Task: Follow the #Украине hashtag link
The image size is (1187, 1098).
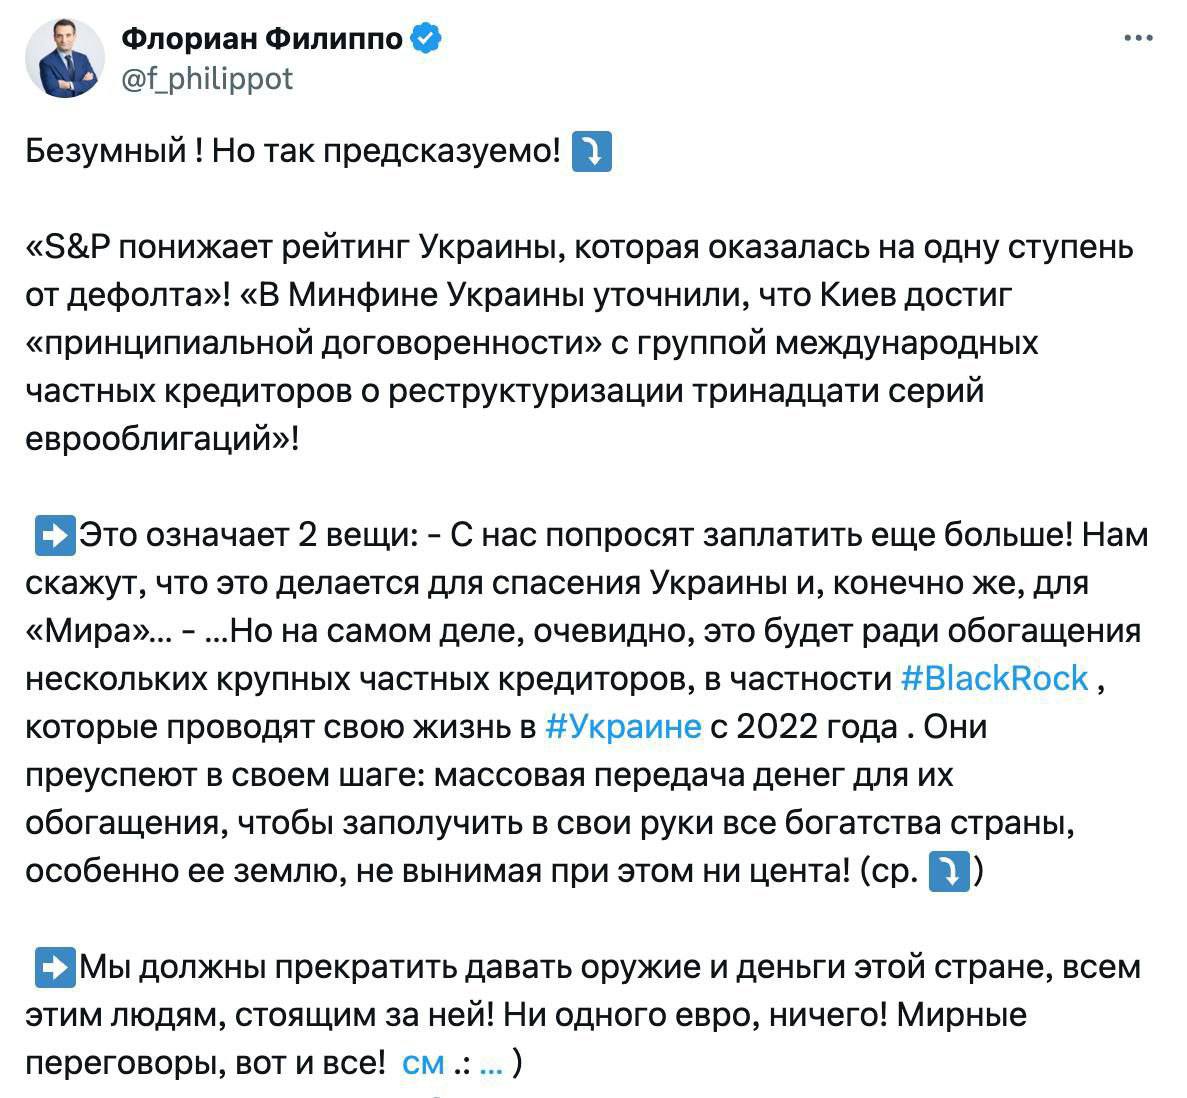Action: click(x=624, y=726)
